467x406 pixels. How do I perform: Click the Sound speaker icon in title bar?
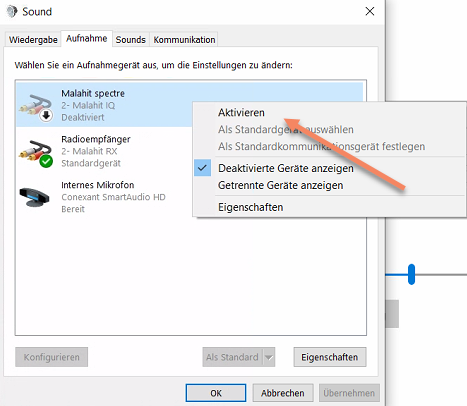12,11
